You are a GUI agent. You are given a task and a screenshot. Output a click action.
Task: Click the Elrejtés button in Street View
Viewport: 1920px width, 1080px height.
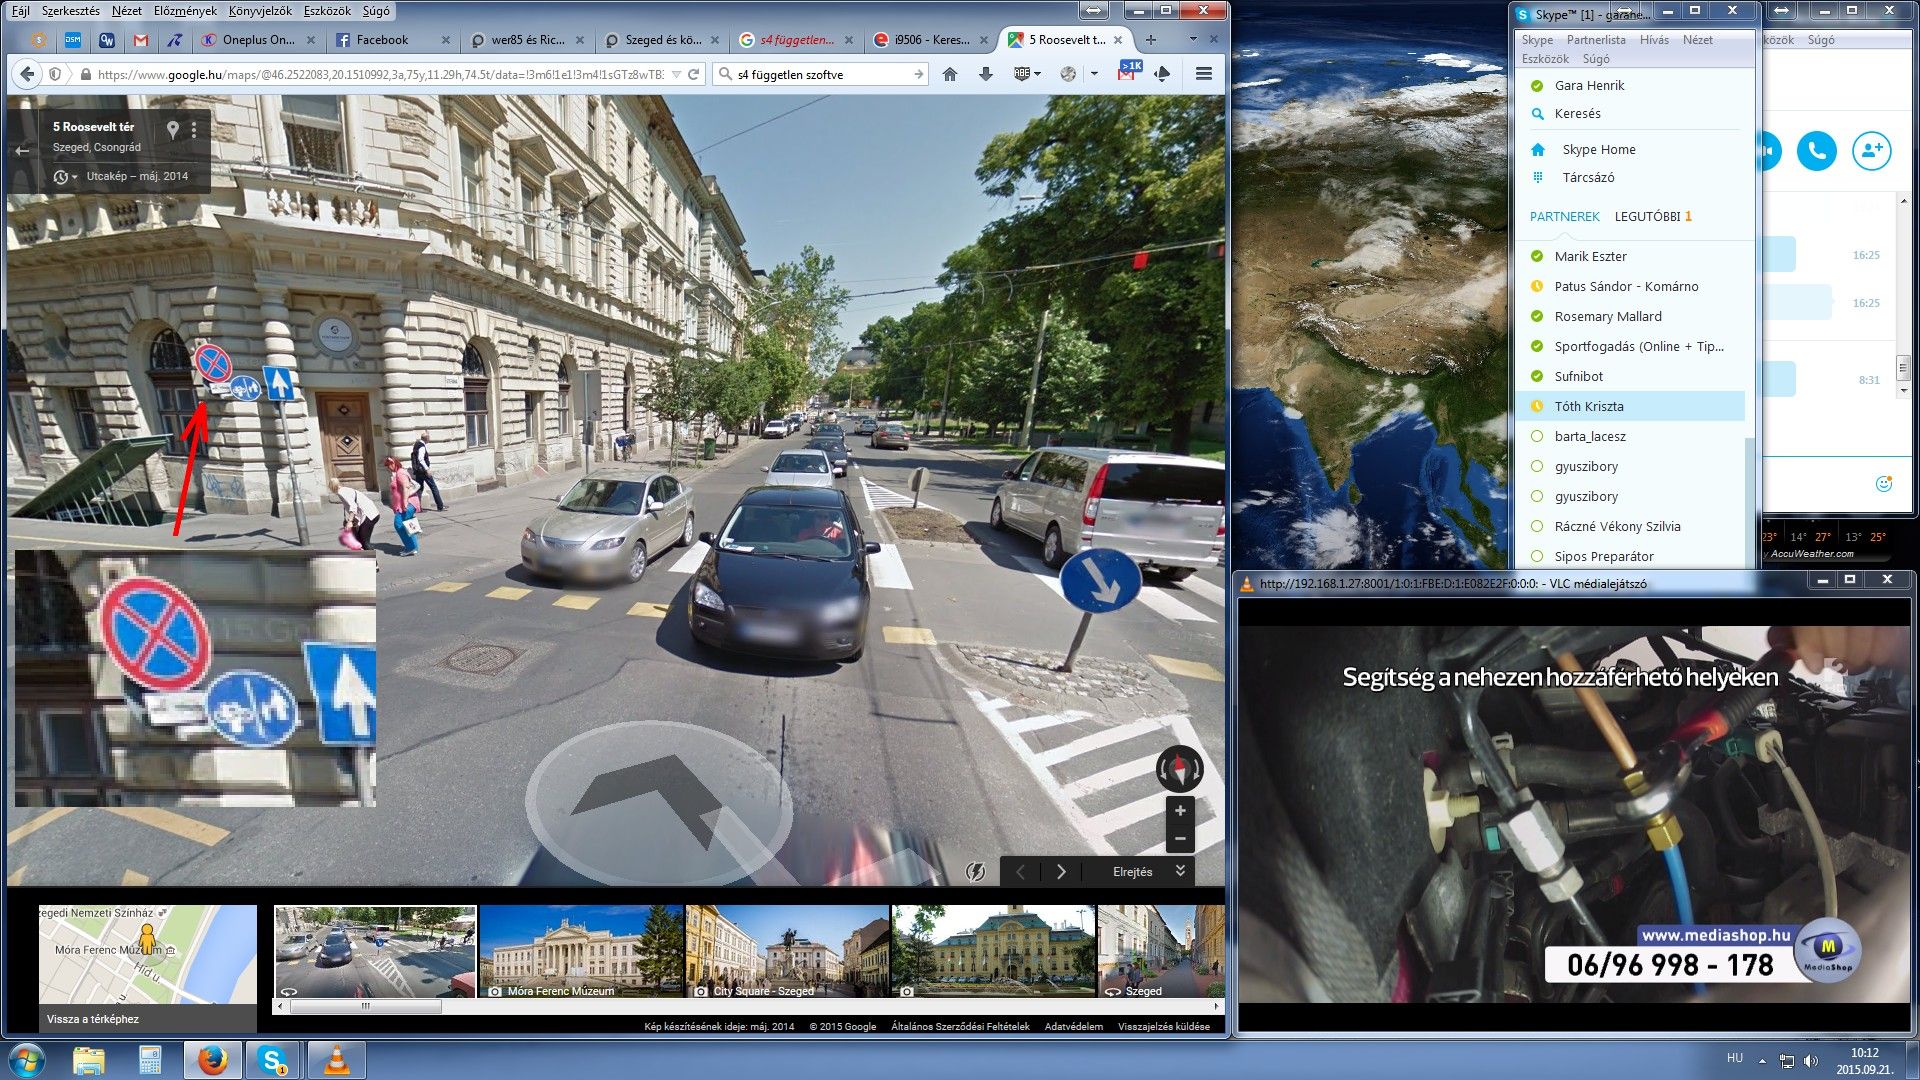tap(1132, 872)
